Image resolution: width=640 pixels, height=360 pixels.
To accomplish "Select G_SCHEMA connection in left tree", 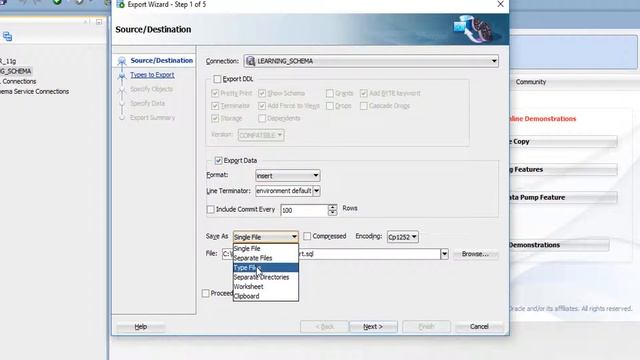I will tap(16, 71).
